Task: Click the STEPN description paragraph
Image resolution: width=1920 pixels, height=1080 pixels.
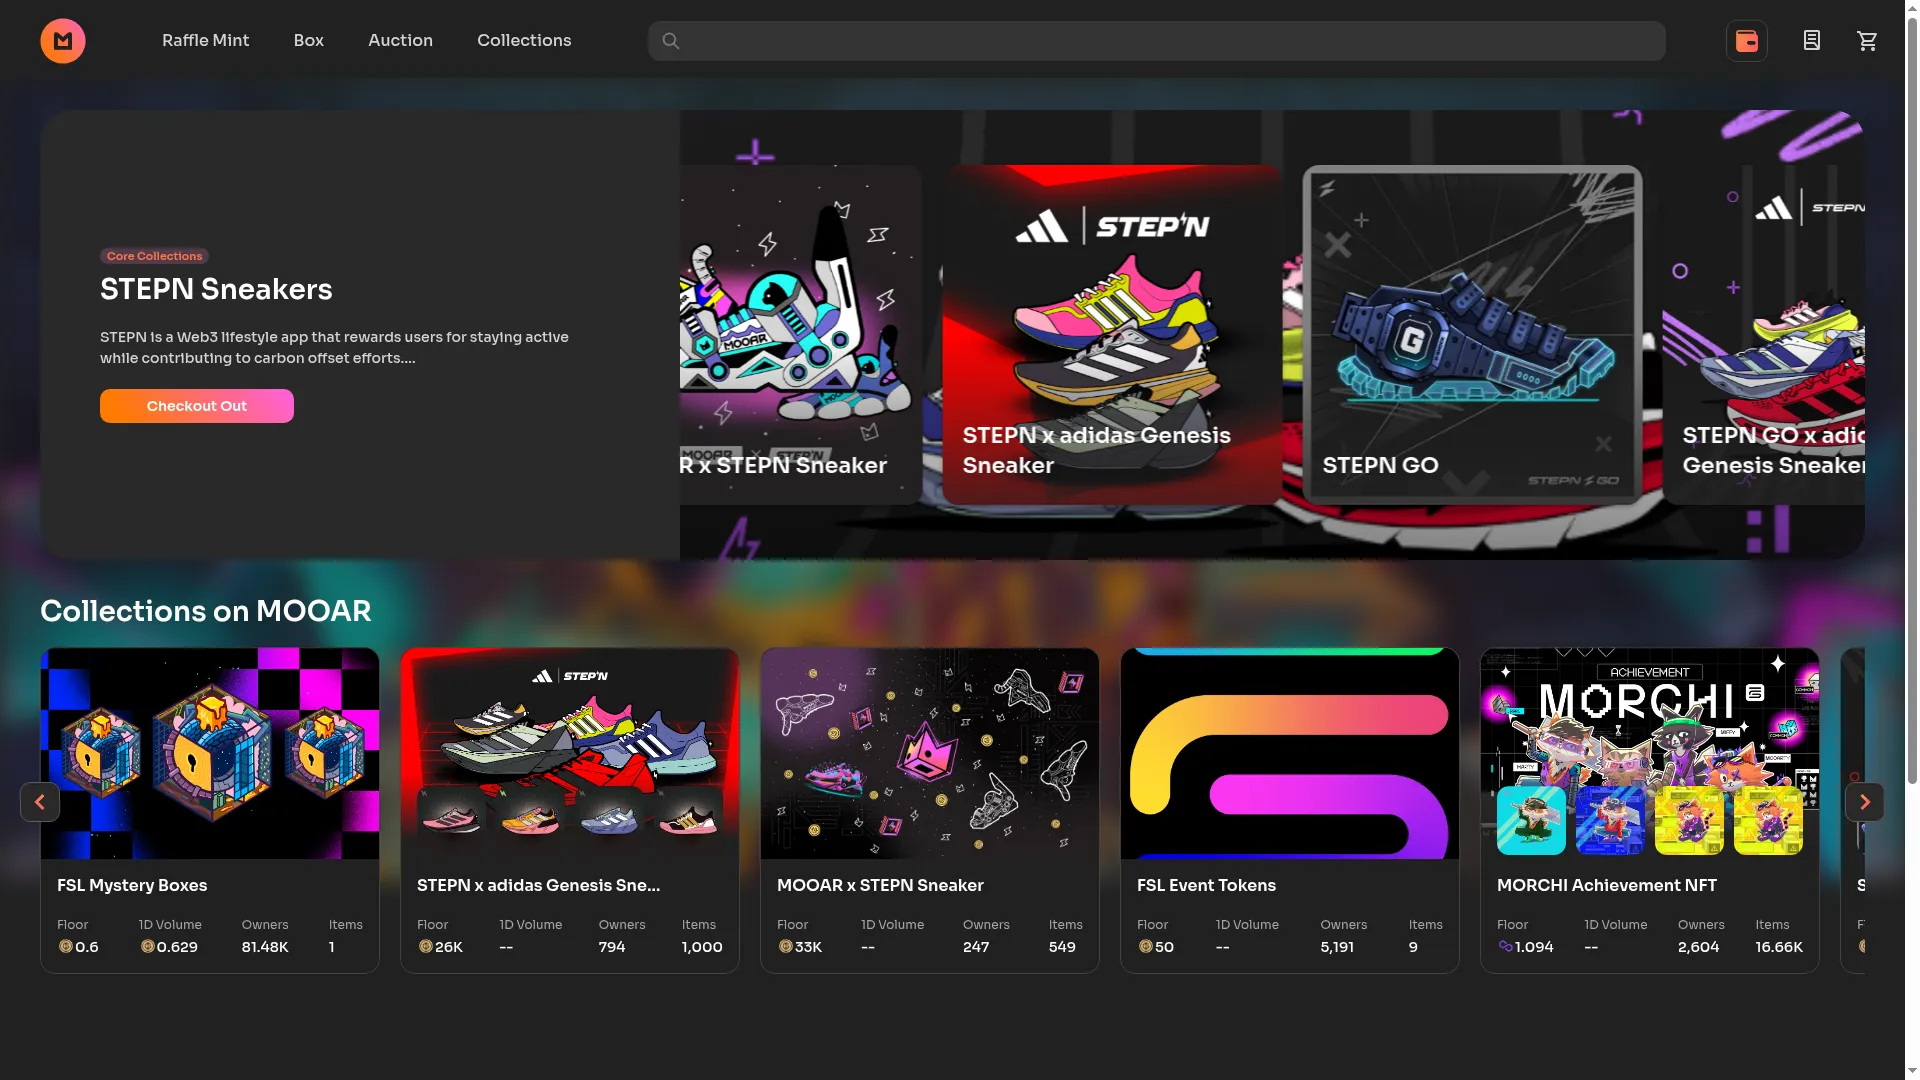Action: point(334,348)
